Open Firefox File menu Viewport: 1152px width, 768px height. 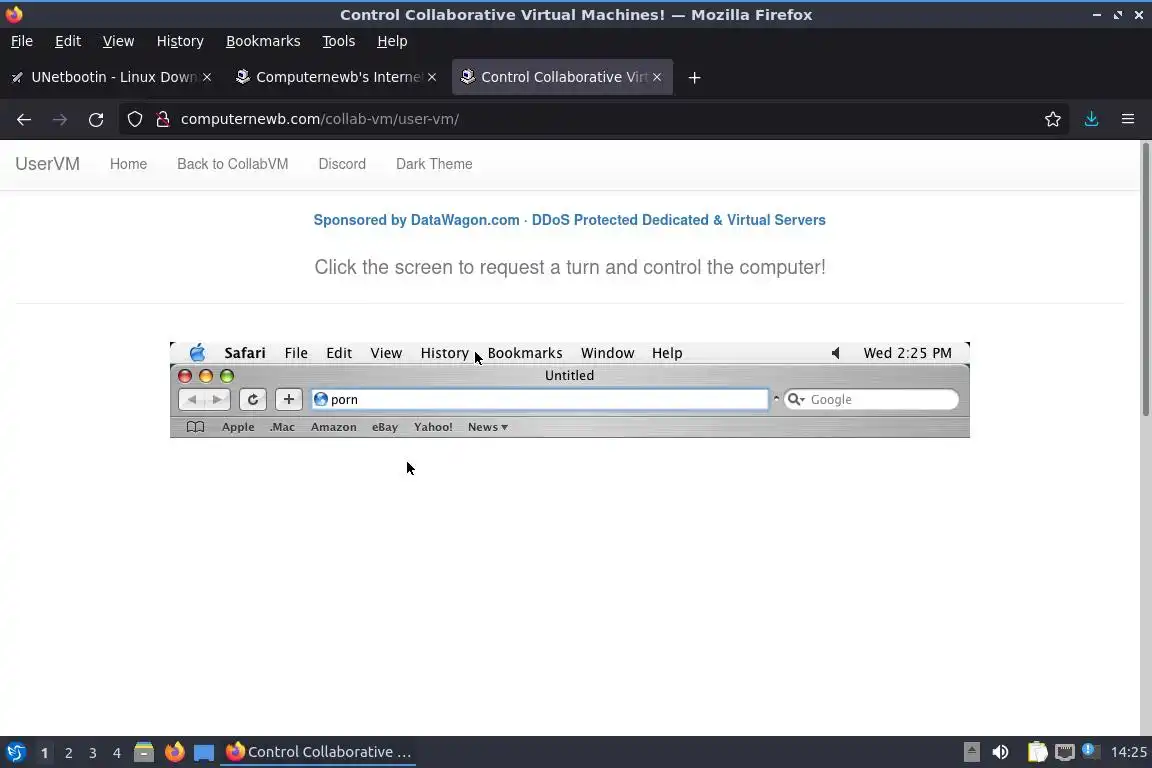[22, 41]
